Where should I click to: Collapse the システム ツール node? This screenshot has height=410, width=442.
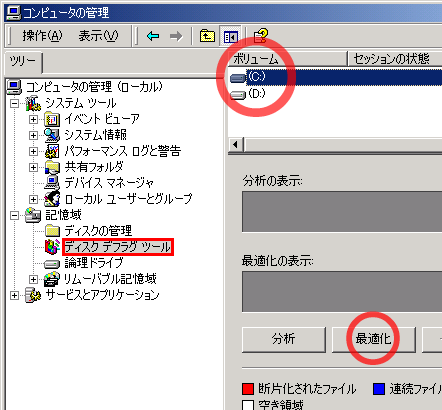(x=14, y=103)
